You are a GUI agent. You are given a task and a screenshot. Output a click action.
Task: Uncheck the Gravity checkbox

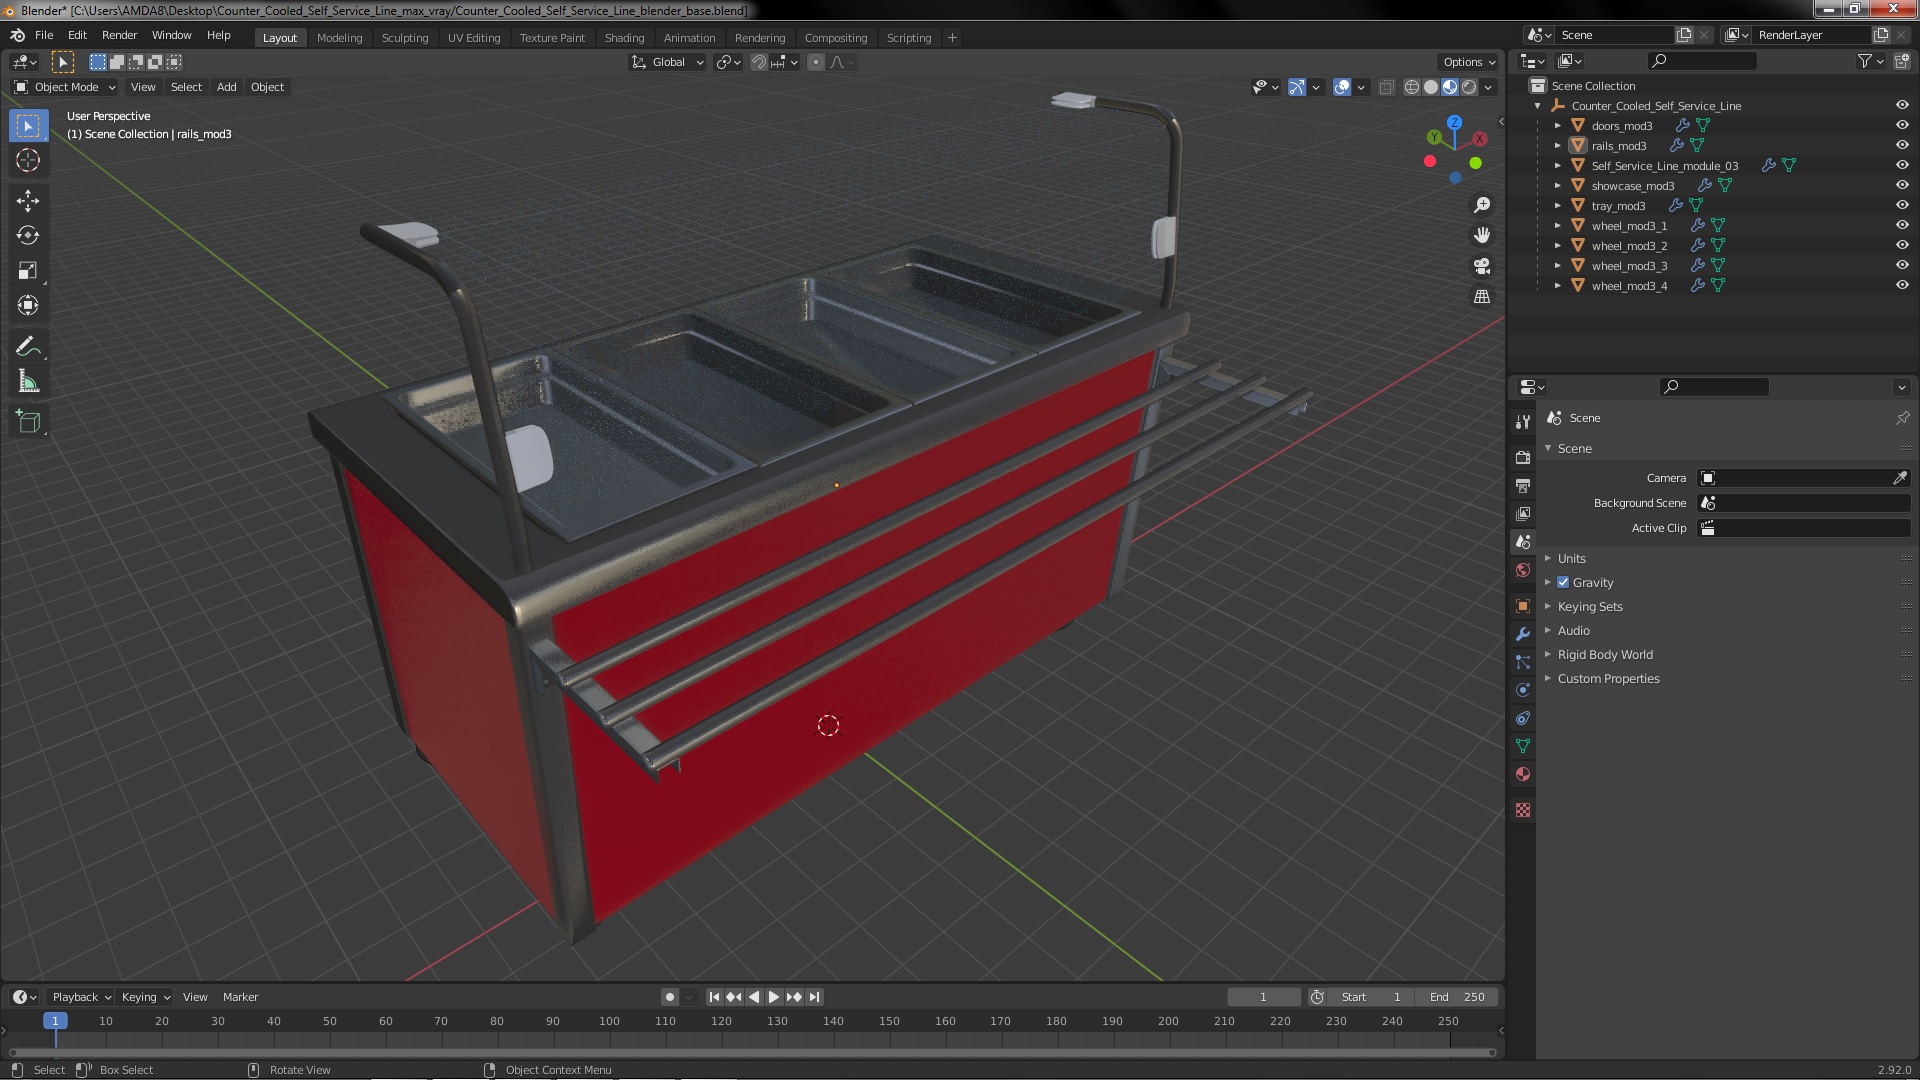pos(1563,582)
